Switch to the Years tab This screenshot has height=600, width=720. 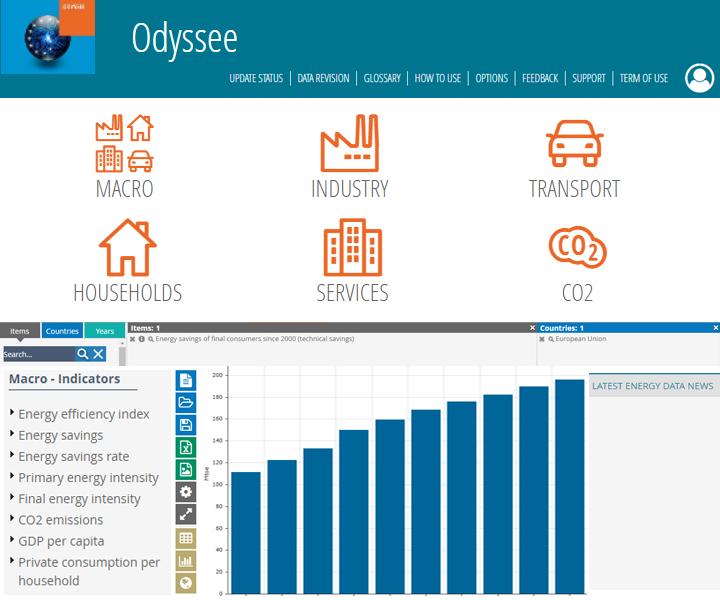104,331
